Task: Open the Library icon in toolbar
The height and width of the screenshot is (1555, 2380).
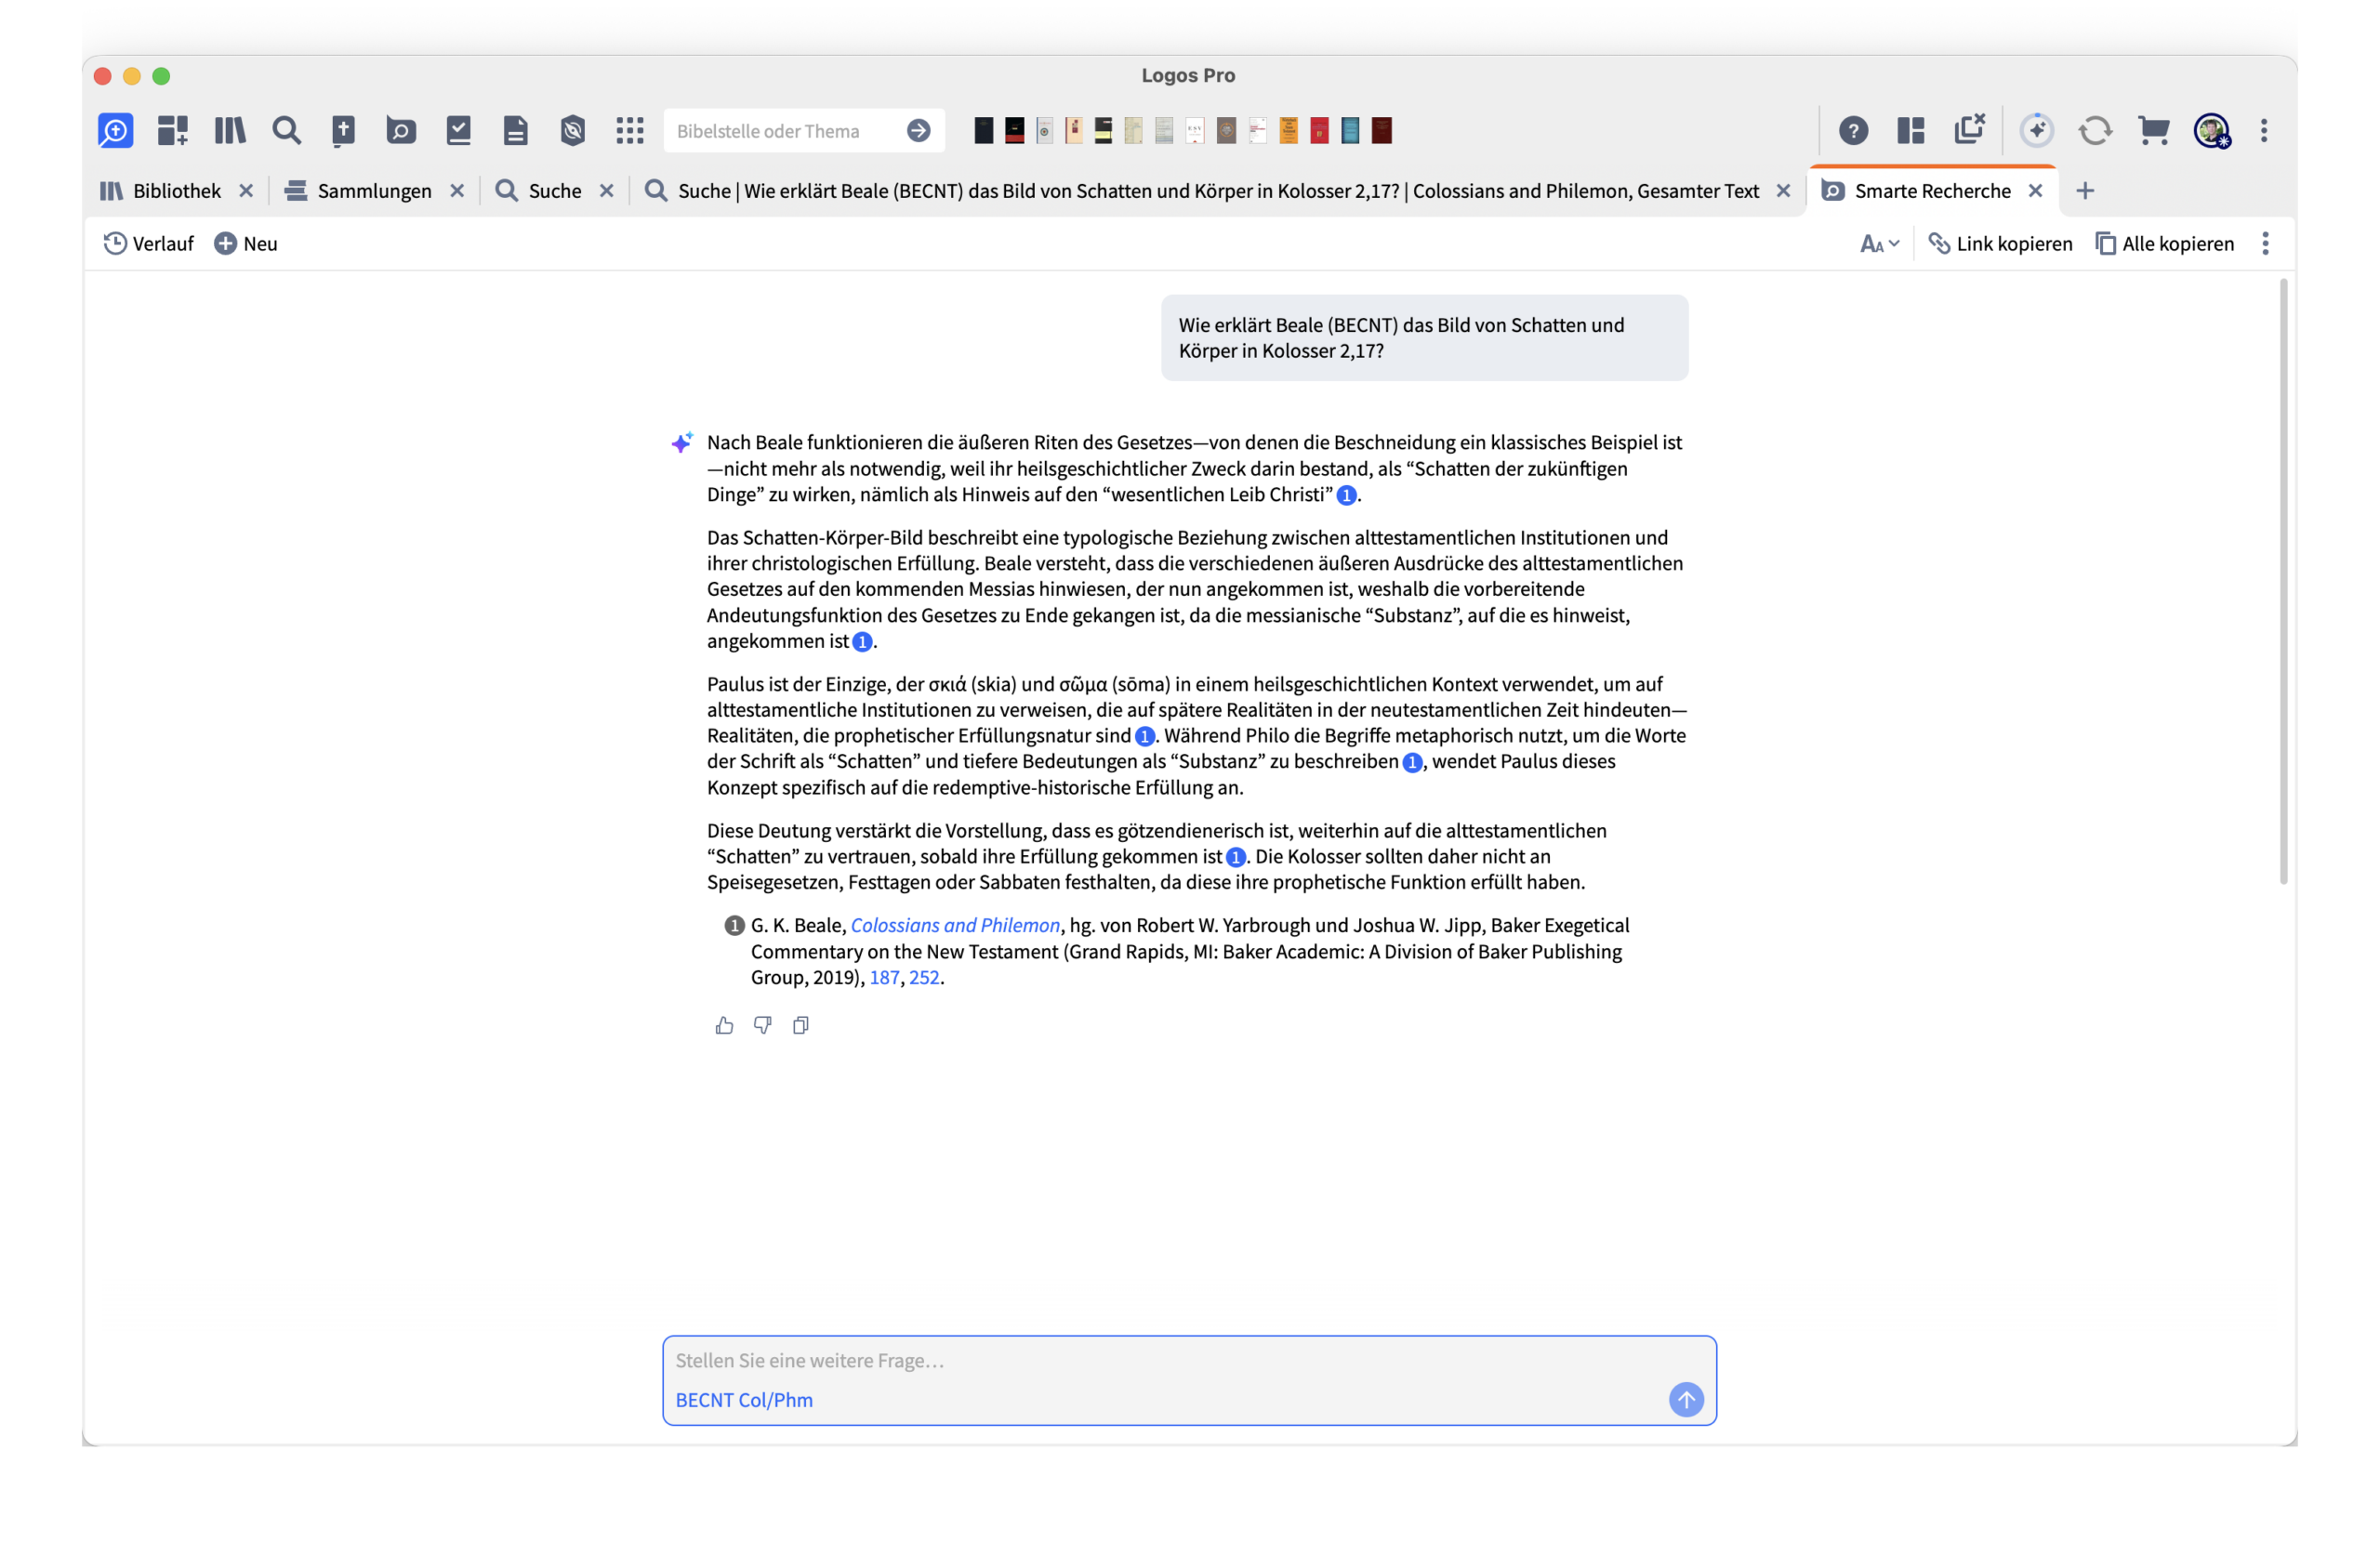Action: coord(230,130)
